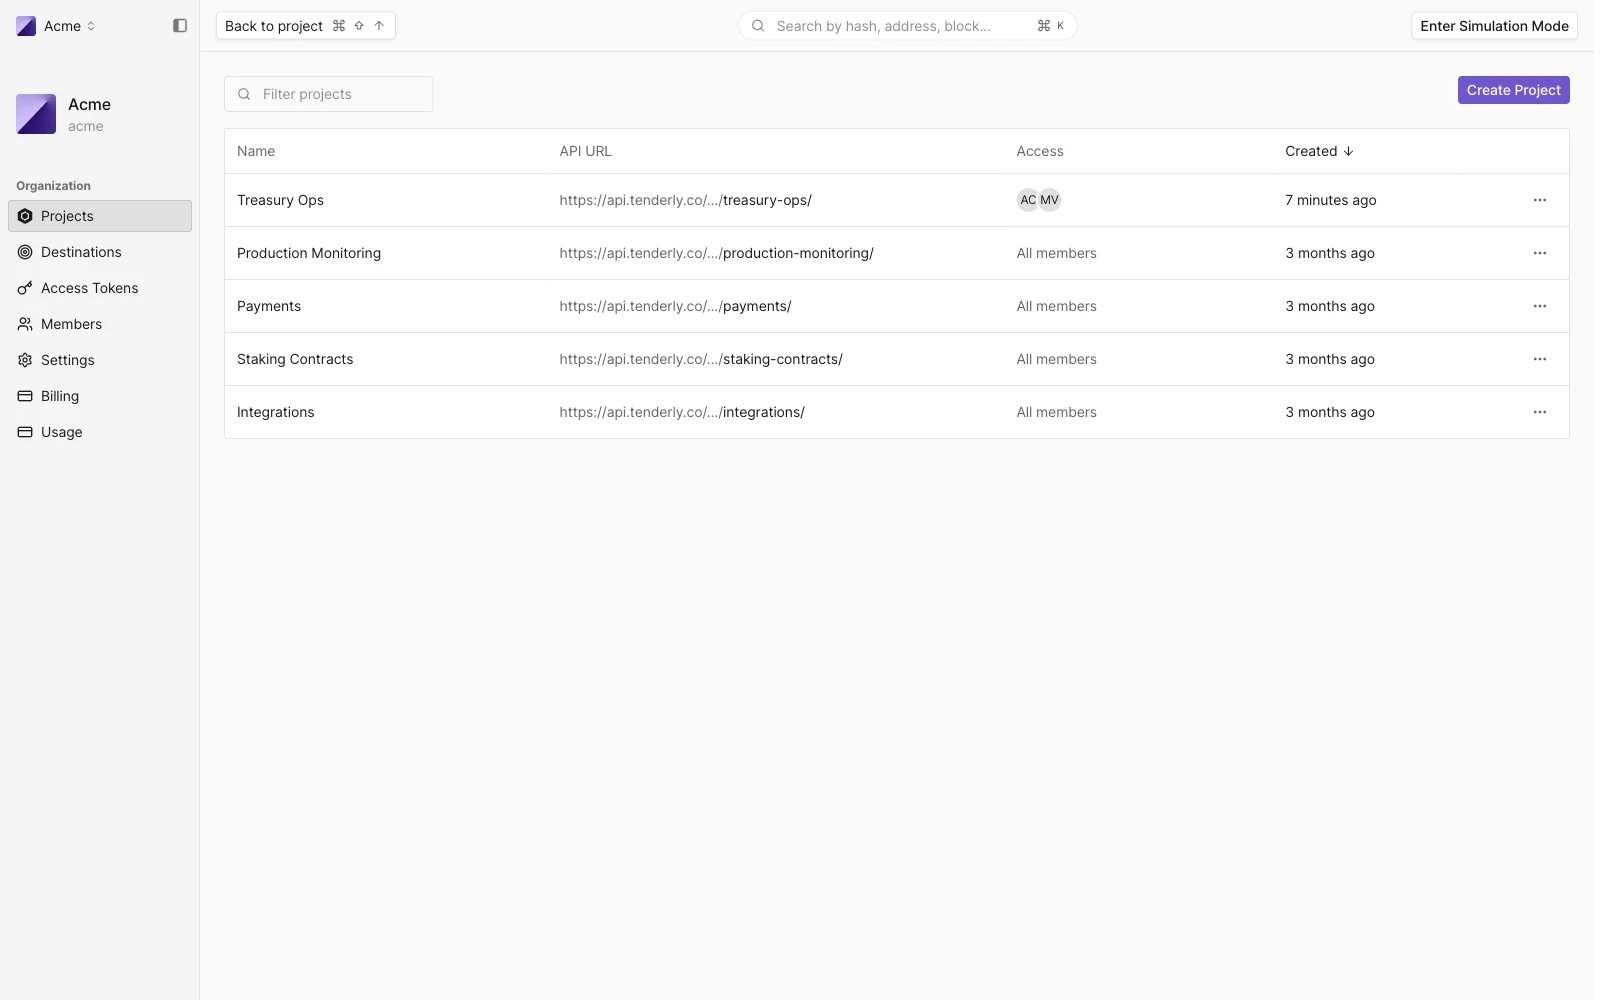Image resolution: width=1600 pixels, height=1000 pixels.
Task: Open Staking Contracts row options menu
Action: [1539, 359]
